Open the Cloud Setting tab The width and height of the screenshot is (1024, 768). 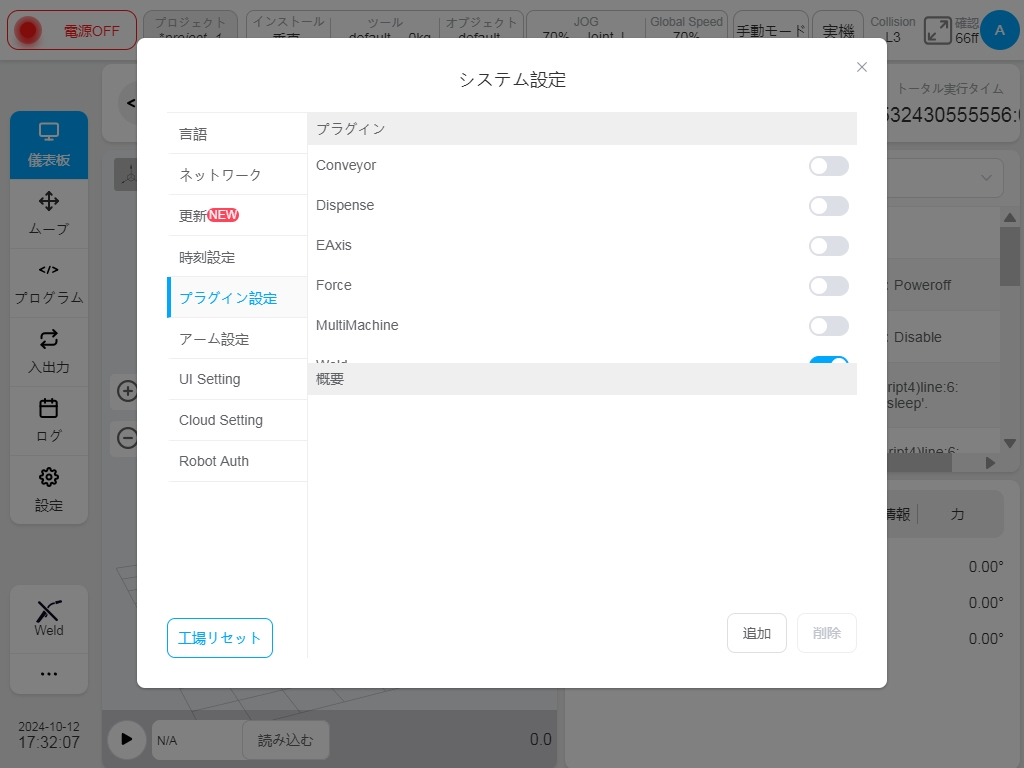pos(237,421)
